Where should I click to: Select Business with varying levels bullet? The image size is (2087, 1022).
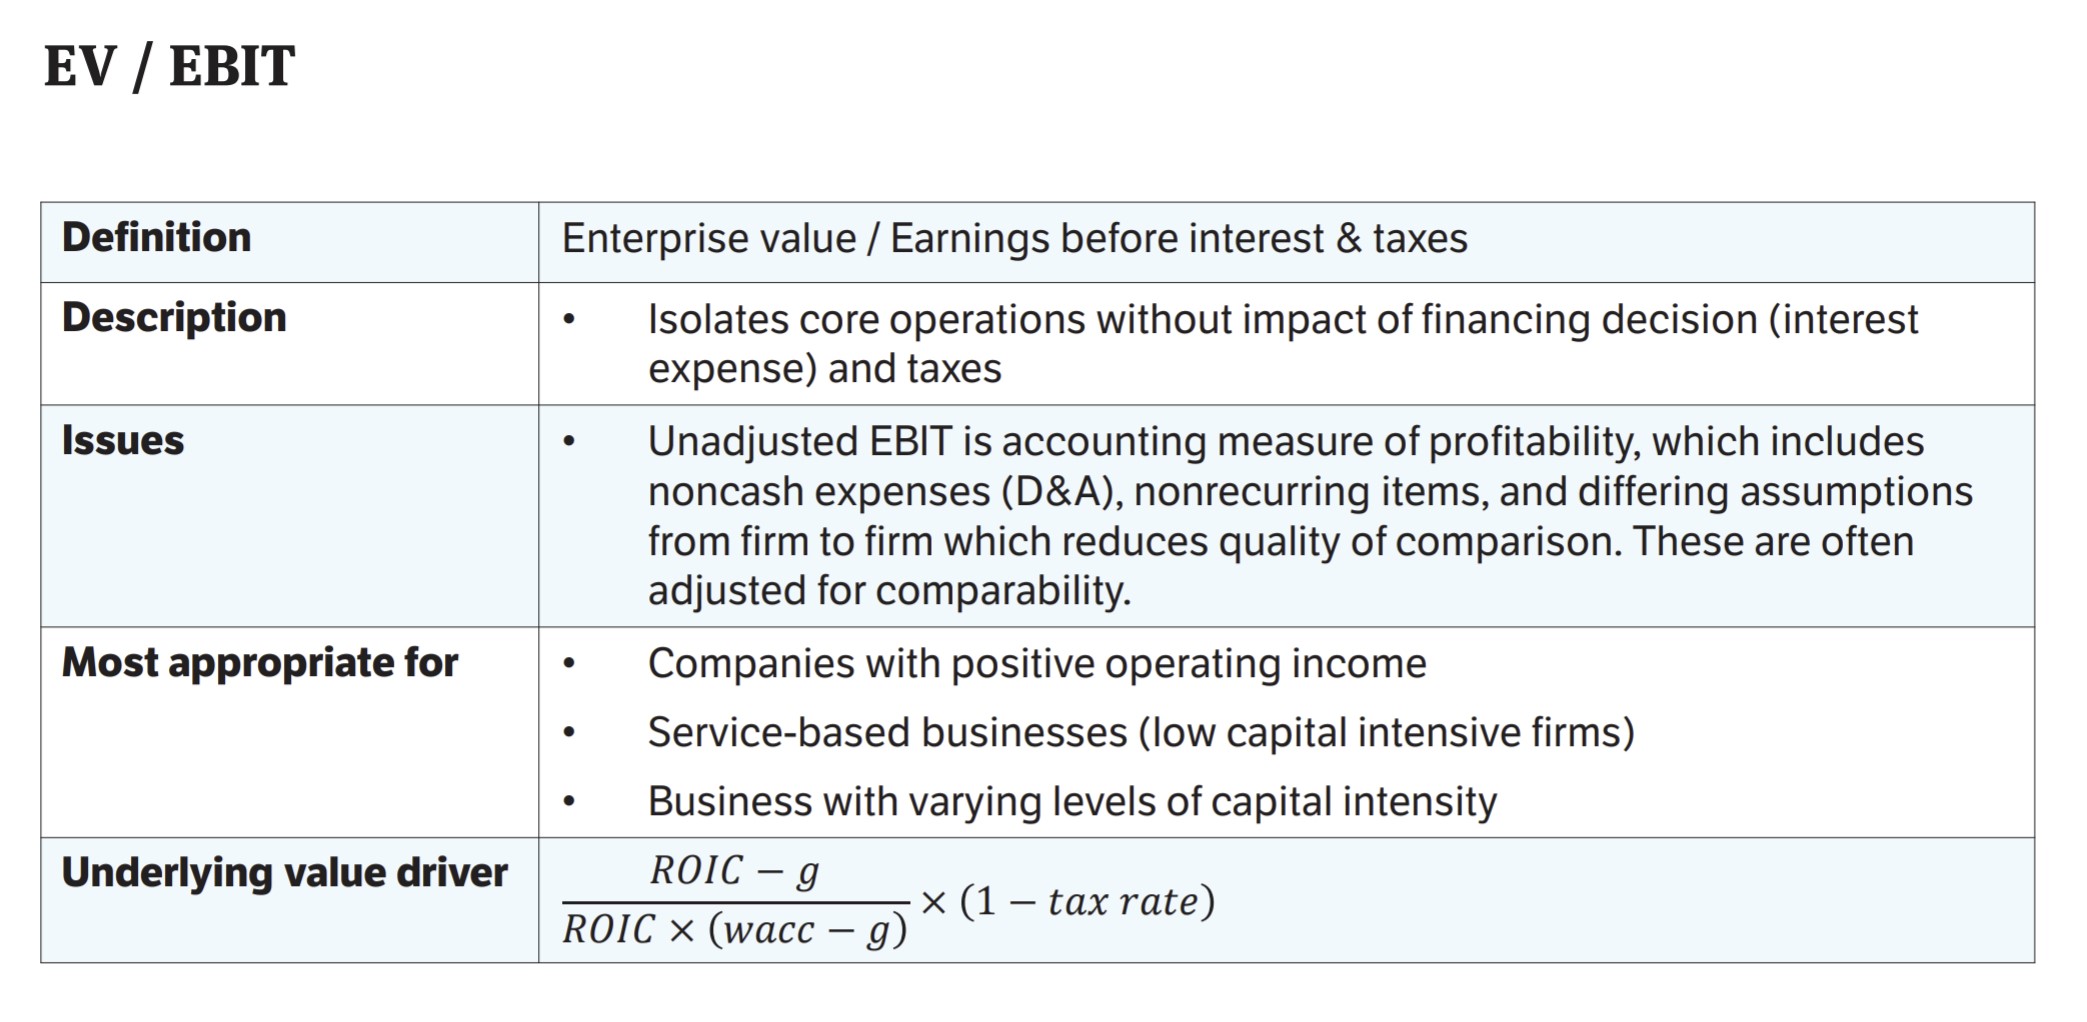click(x=1072, y=802)
